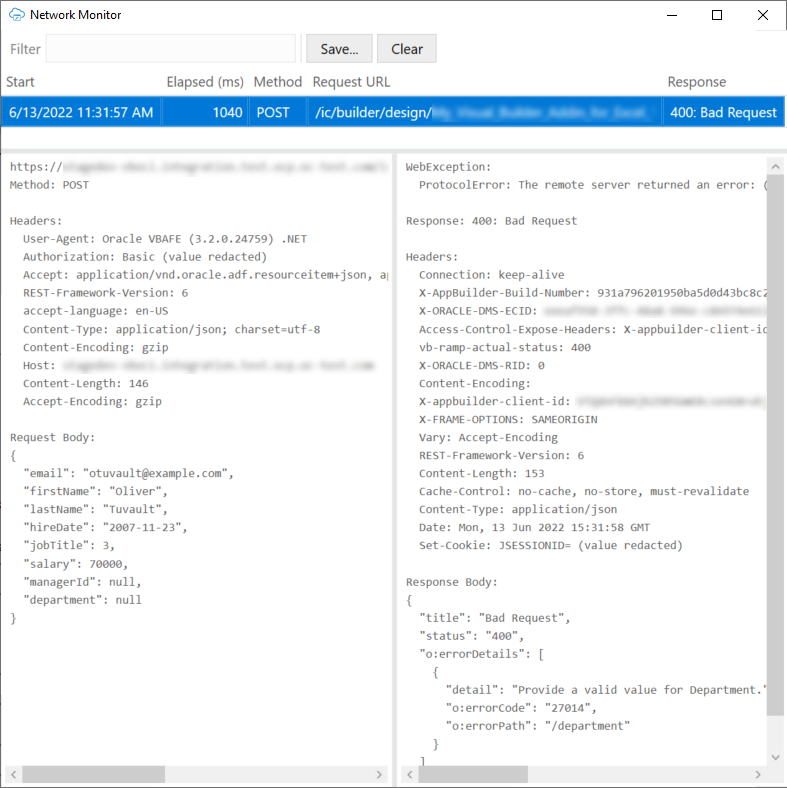Click the request pane scroll-right arrow
This screenshot has width=787, height=788.
pos(379,774)
